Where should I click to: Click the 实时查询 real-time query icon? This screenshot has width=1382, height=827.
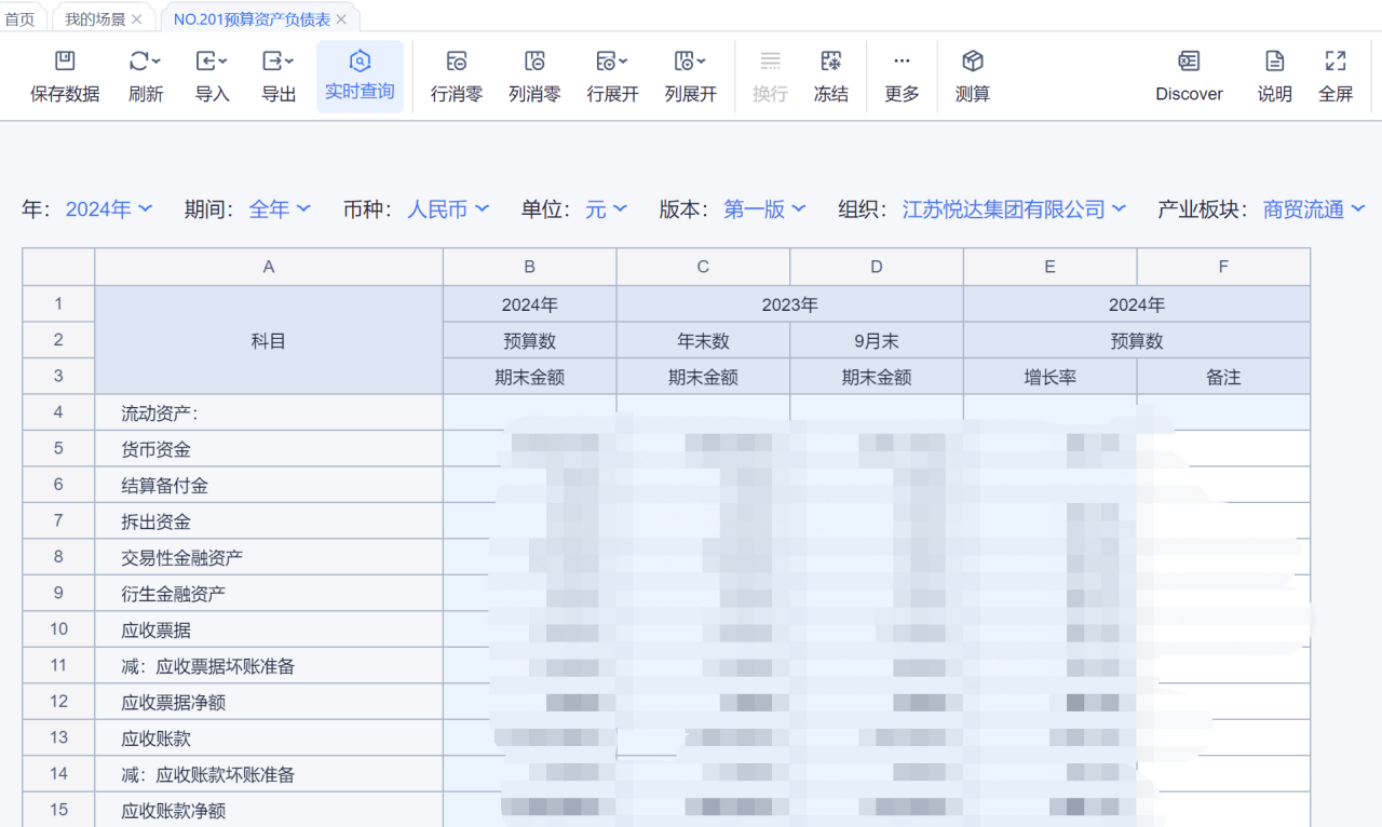coord(360,62)
